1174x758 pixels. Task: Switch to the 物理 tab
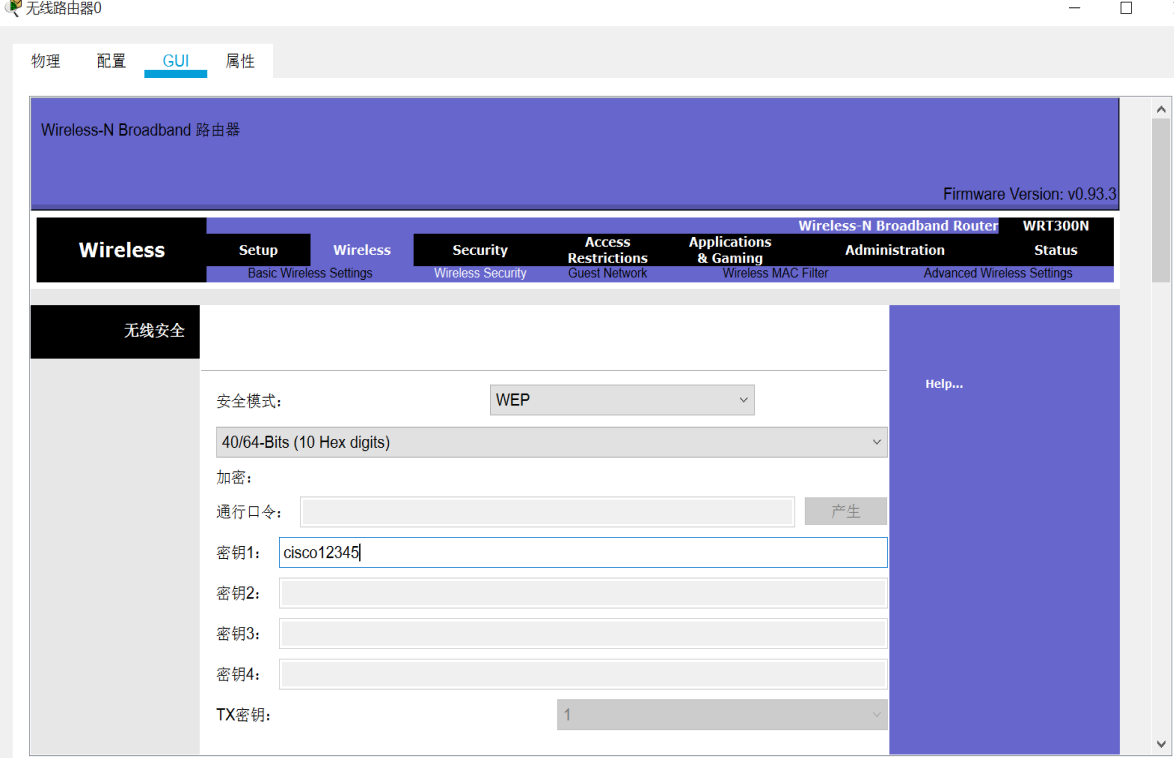(x=46, y=61)
